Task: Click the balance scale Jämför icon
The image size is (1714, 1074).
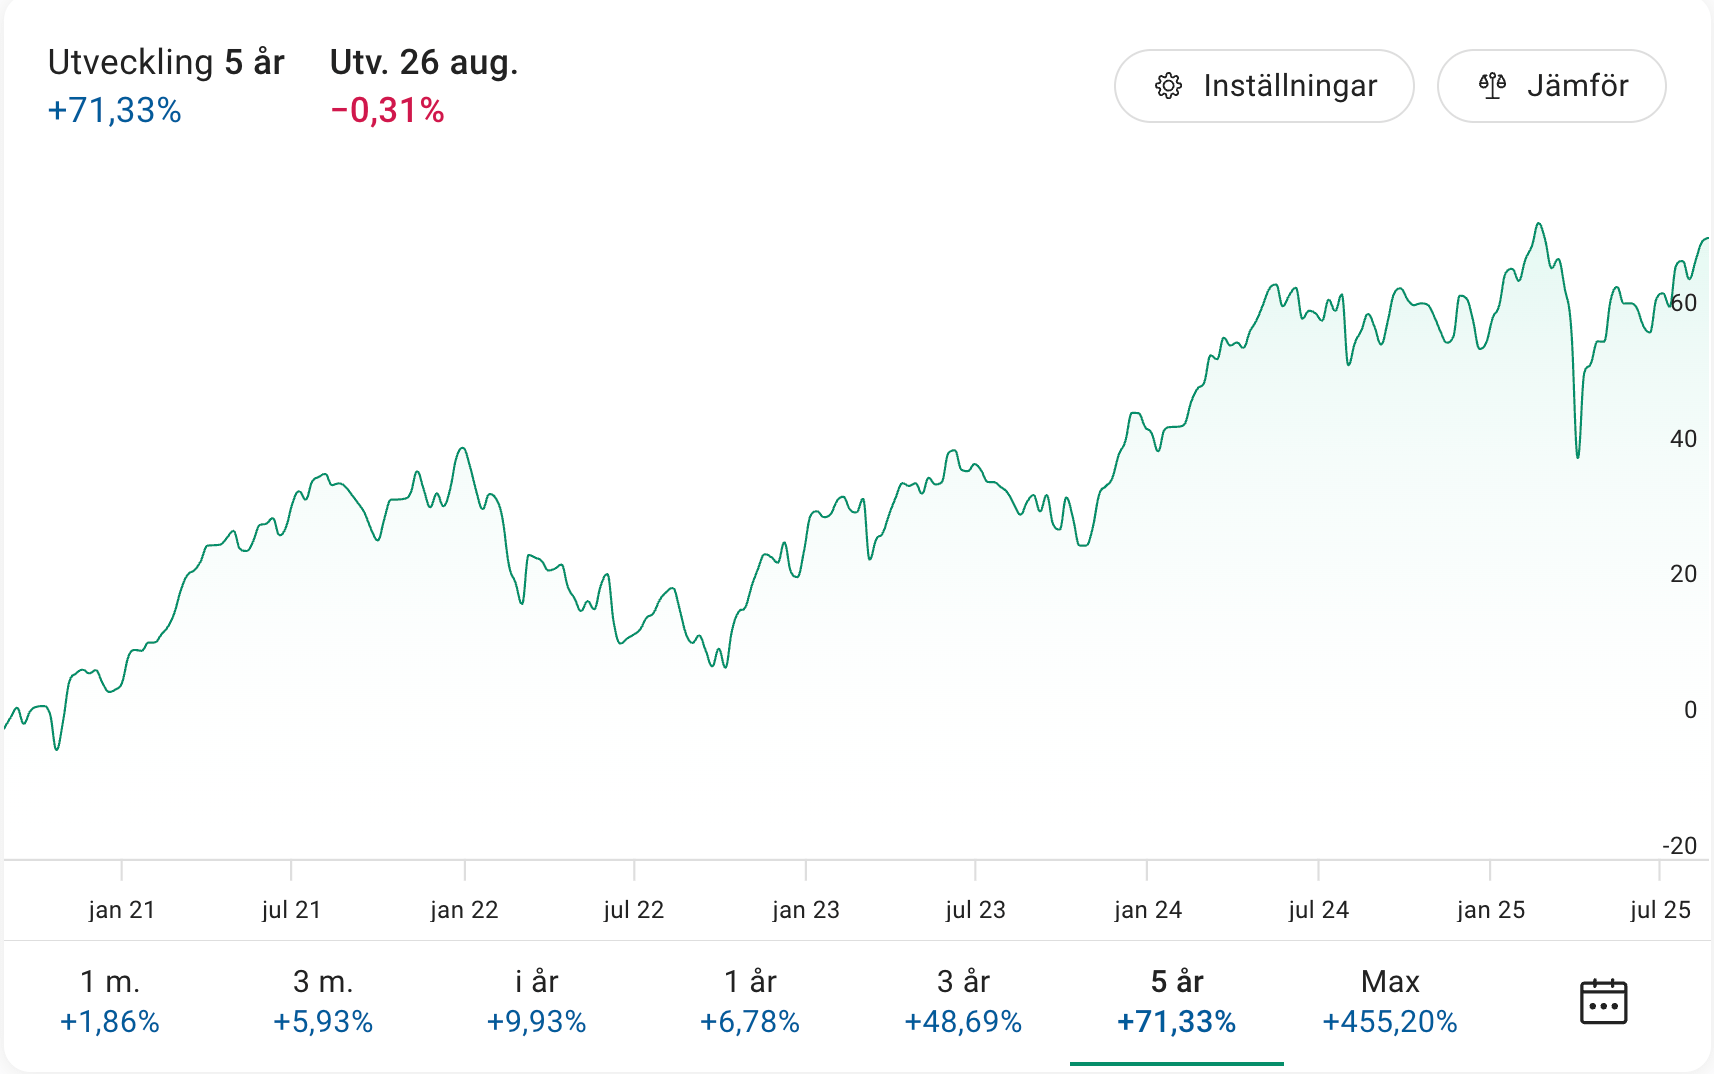Action: coord(1492,86)
